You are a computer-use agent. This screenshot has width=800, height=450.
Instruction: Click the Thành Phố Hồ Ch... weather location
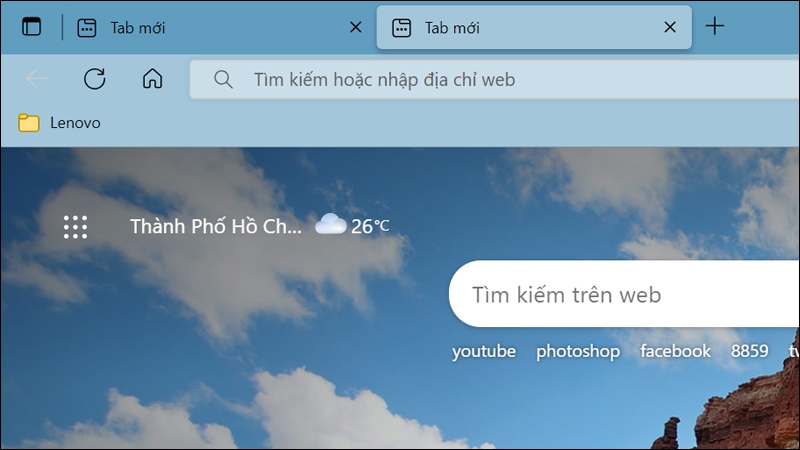(x=215, y=226)
